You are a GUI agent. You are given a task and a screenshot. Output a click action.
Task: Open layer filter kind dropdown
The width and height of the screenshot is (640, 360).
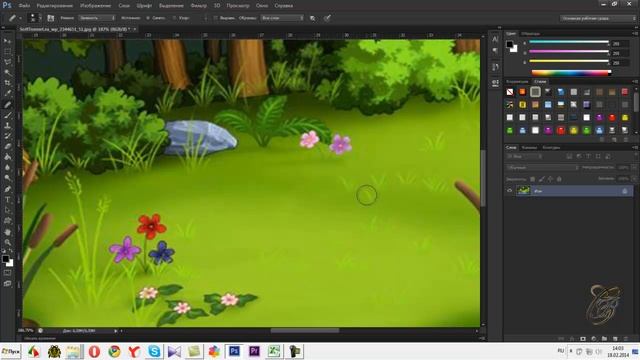click(x=524, y=156)
